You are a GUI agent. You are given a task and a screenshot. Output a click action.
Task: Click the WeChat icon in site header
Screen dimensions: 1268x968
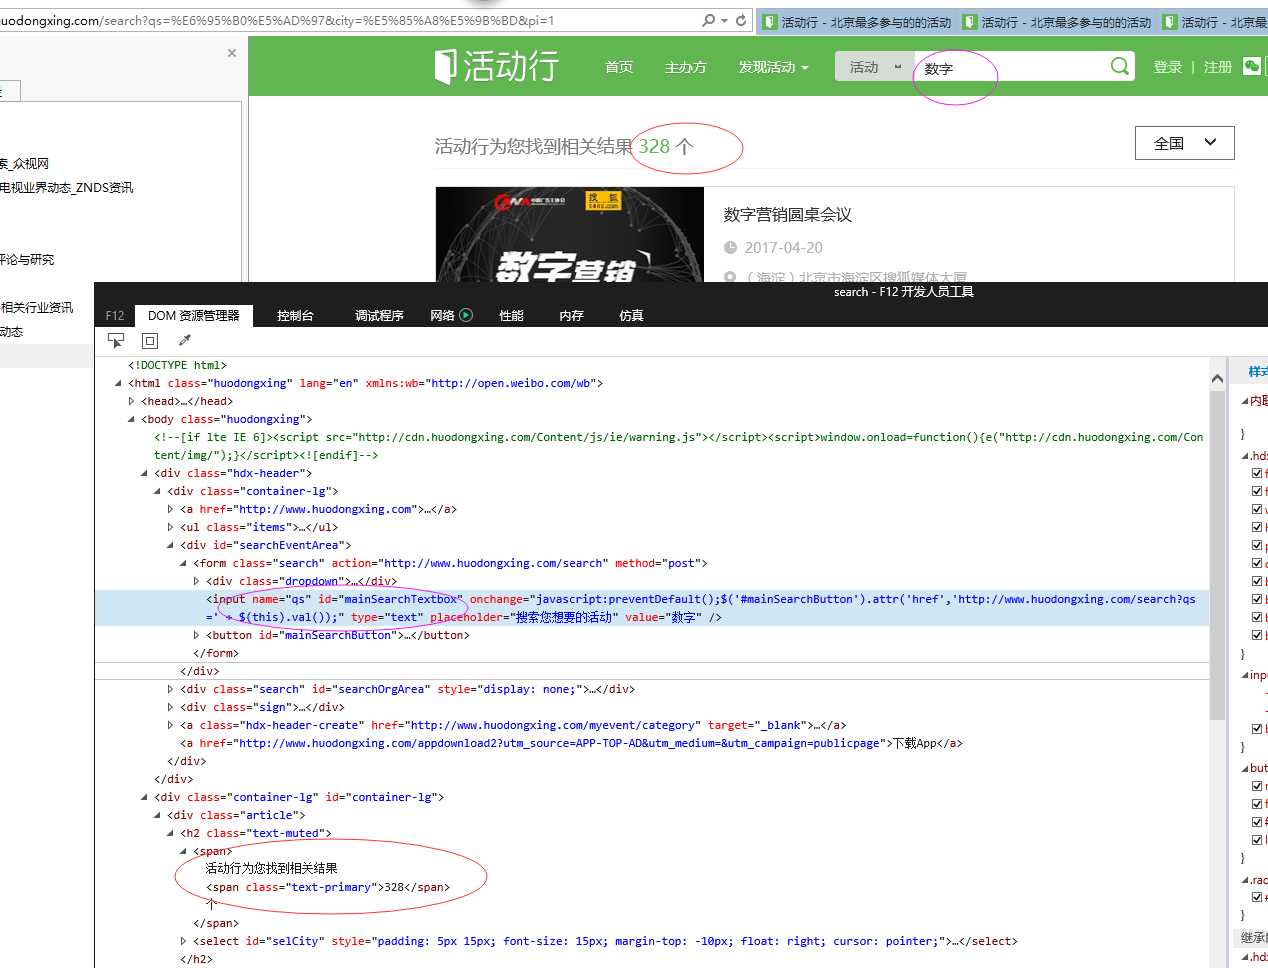1251,66
